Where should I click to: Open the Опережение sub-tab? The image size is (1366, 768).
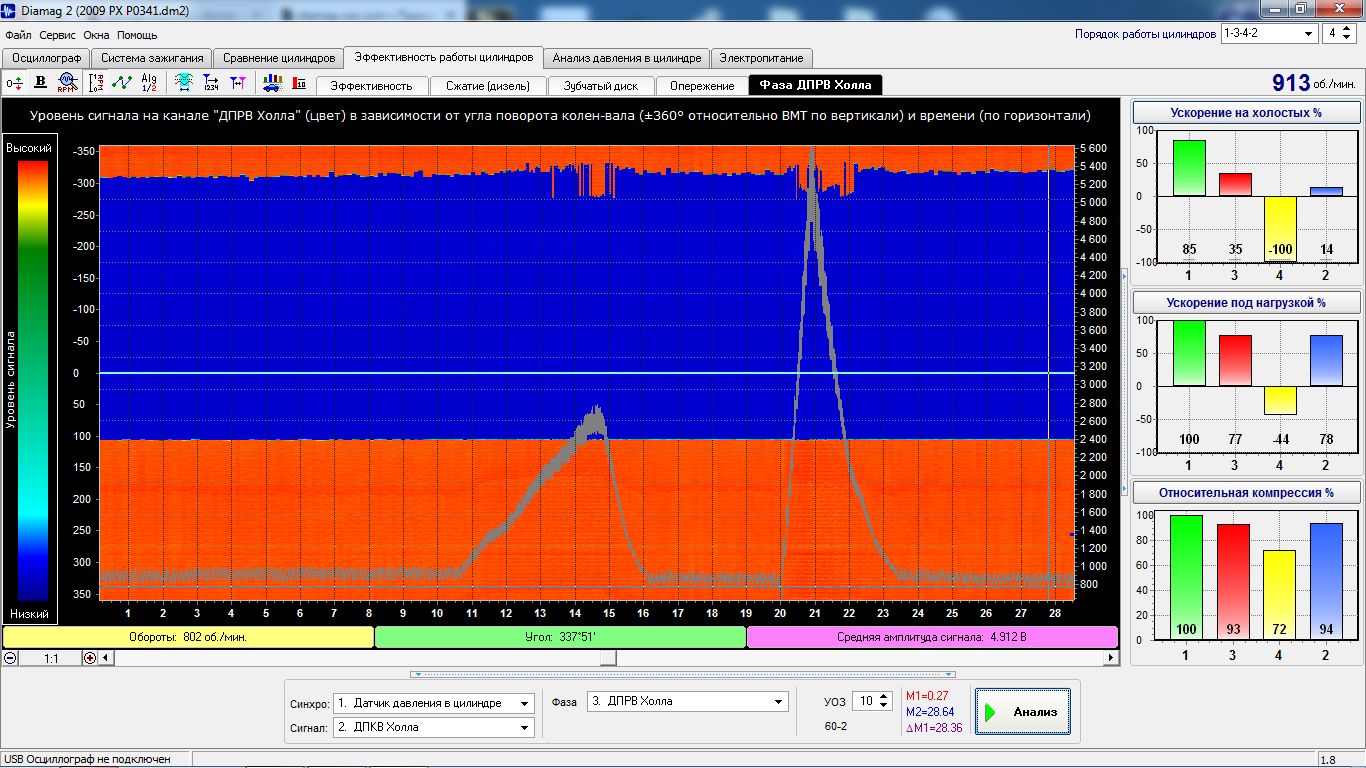(x=702, y=86)
